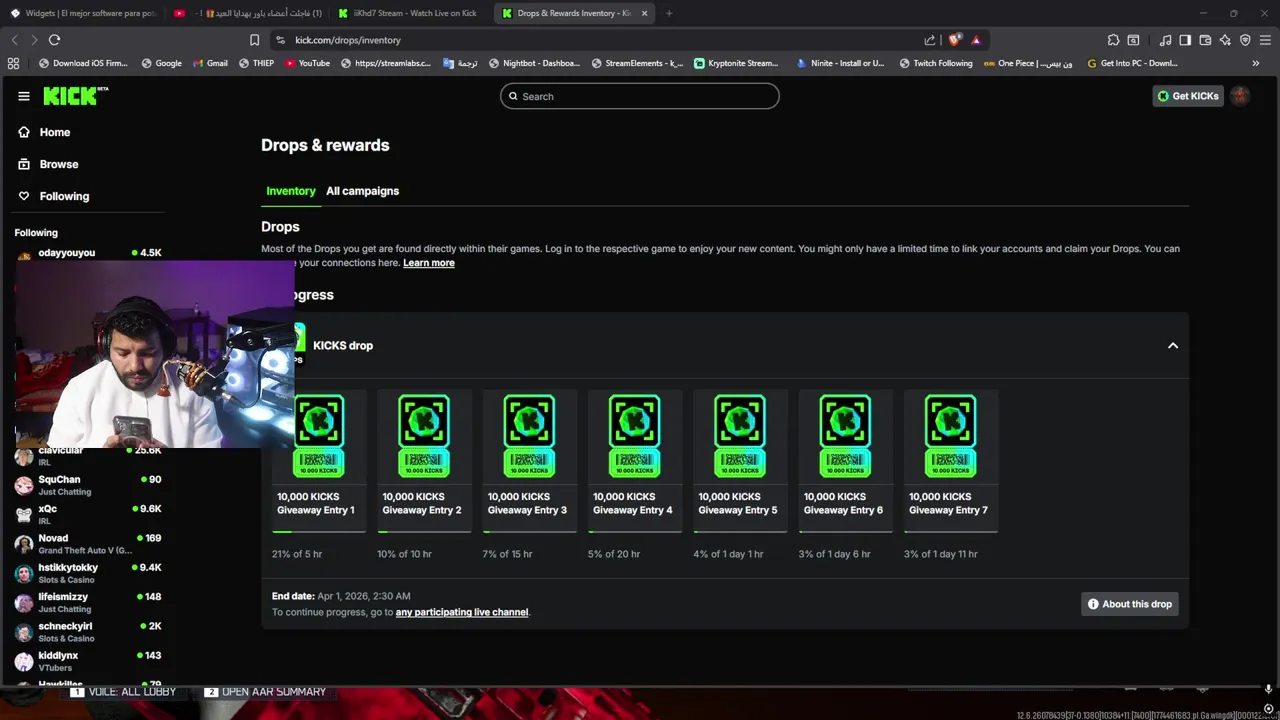The height and width of the screenshot is (720, 1280).
Task: Click the Brave playlist music note icon
Action: point(1165,40)
